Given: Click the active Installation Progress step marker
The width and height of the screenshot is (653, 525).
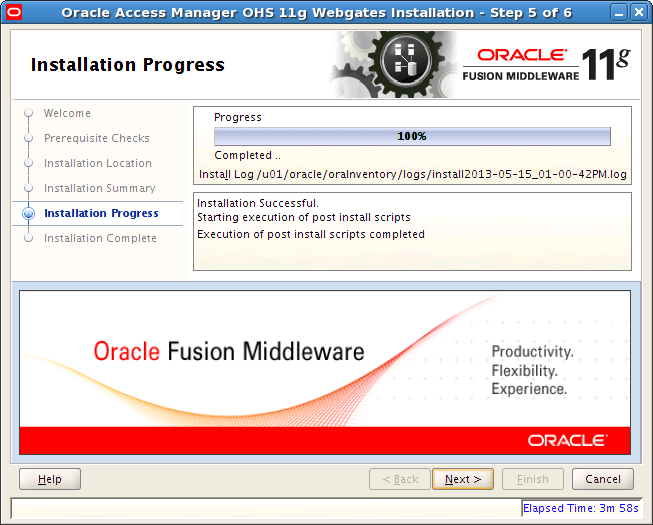Looking at the screenshot, I should tap(28, 213).
